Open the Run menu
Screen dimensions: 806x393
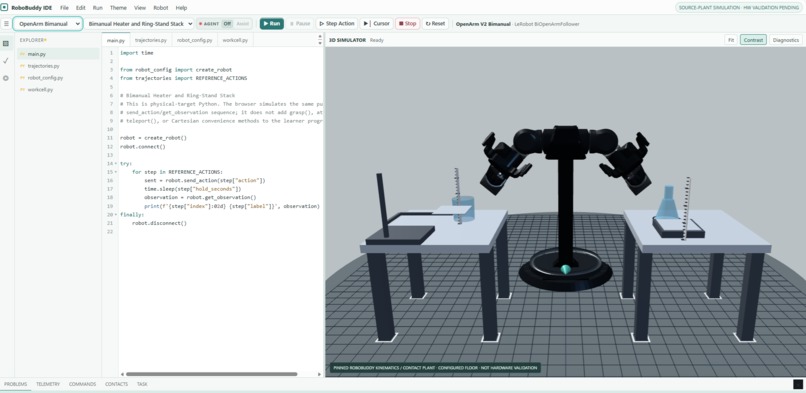tap(98, 8)
